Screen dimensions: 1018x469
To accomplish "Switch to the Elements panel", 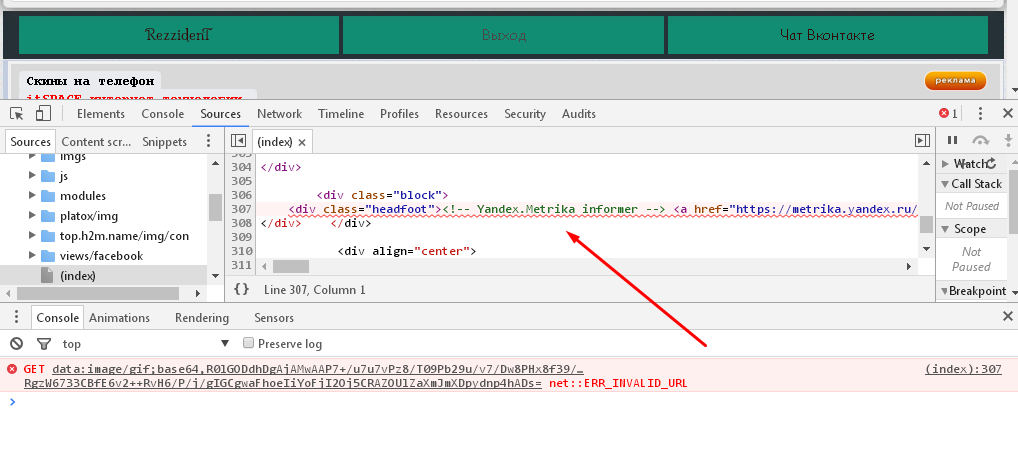I will (101, 114).
